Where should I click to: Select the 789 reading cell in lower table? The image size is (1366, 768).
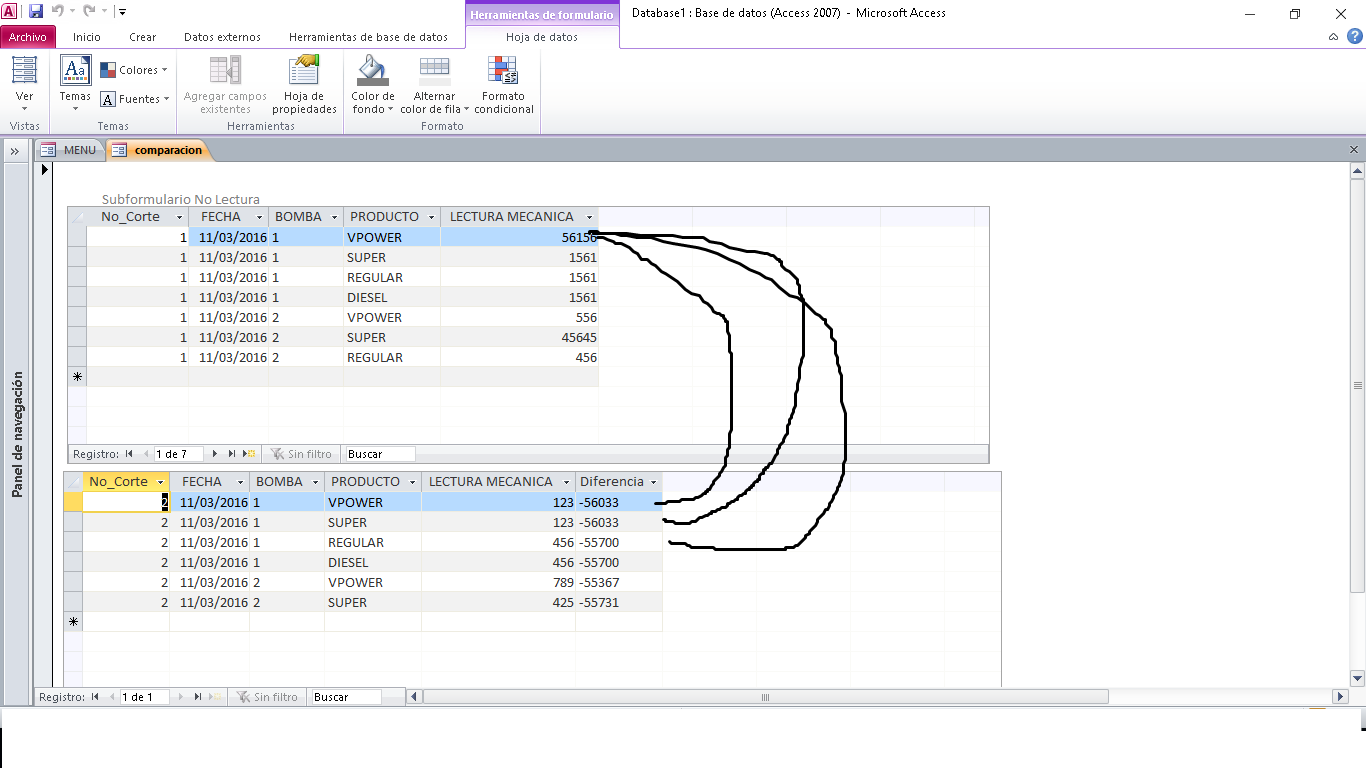pyautogui.click(x=498, y=582)
